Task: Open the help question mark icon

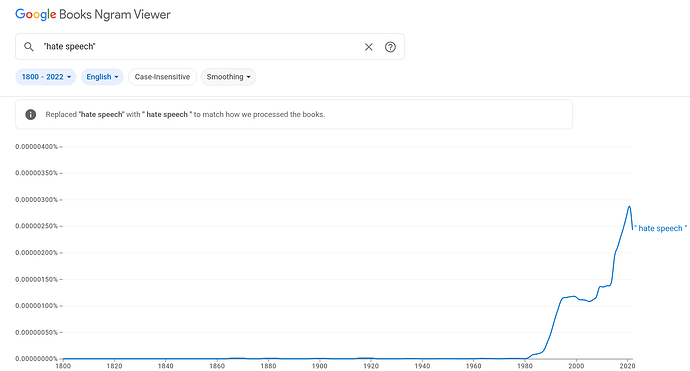Action: 390,47
